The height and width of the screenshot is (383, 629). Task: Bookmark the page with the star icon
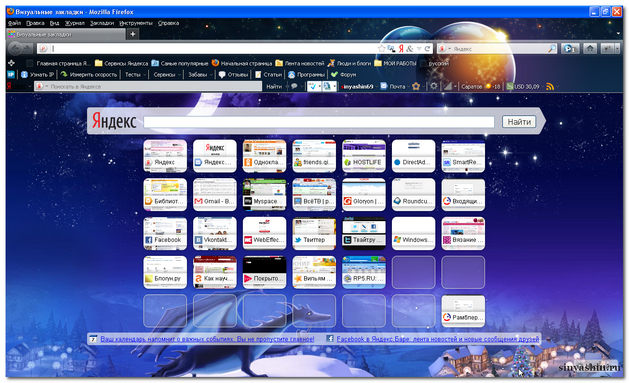(x=381, y=49)
